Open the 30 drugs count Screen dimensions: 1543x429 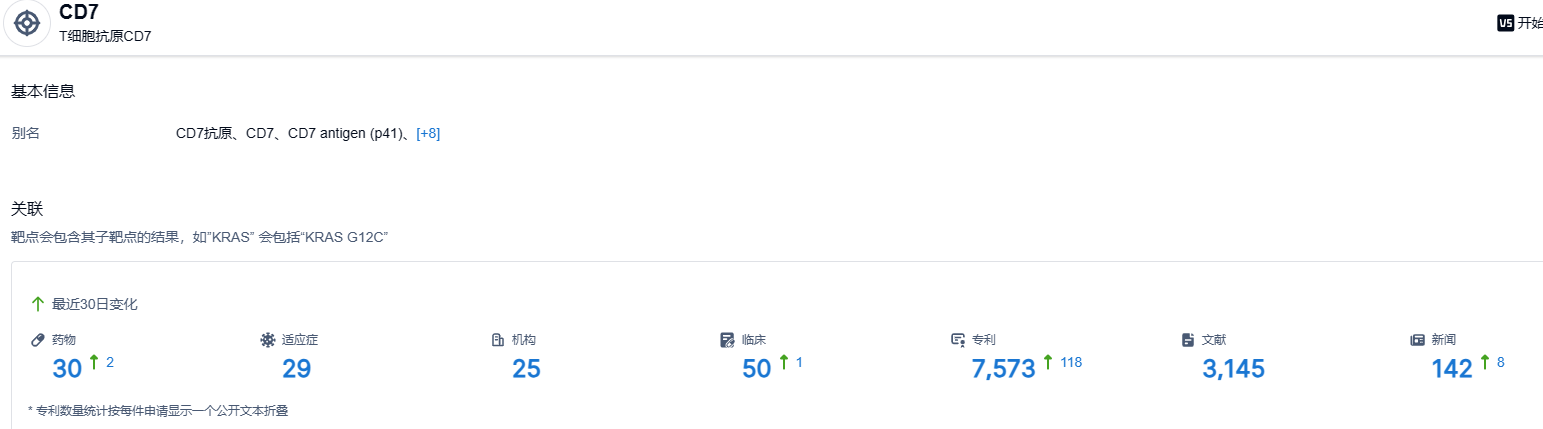(x=67, y=369)
